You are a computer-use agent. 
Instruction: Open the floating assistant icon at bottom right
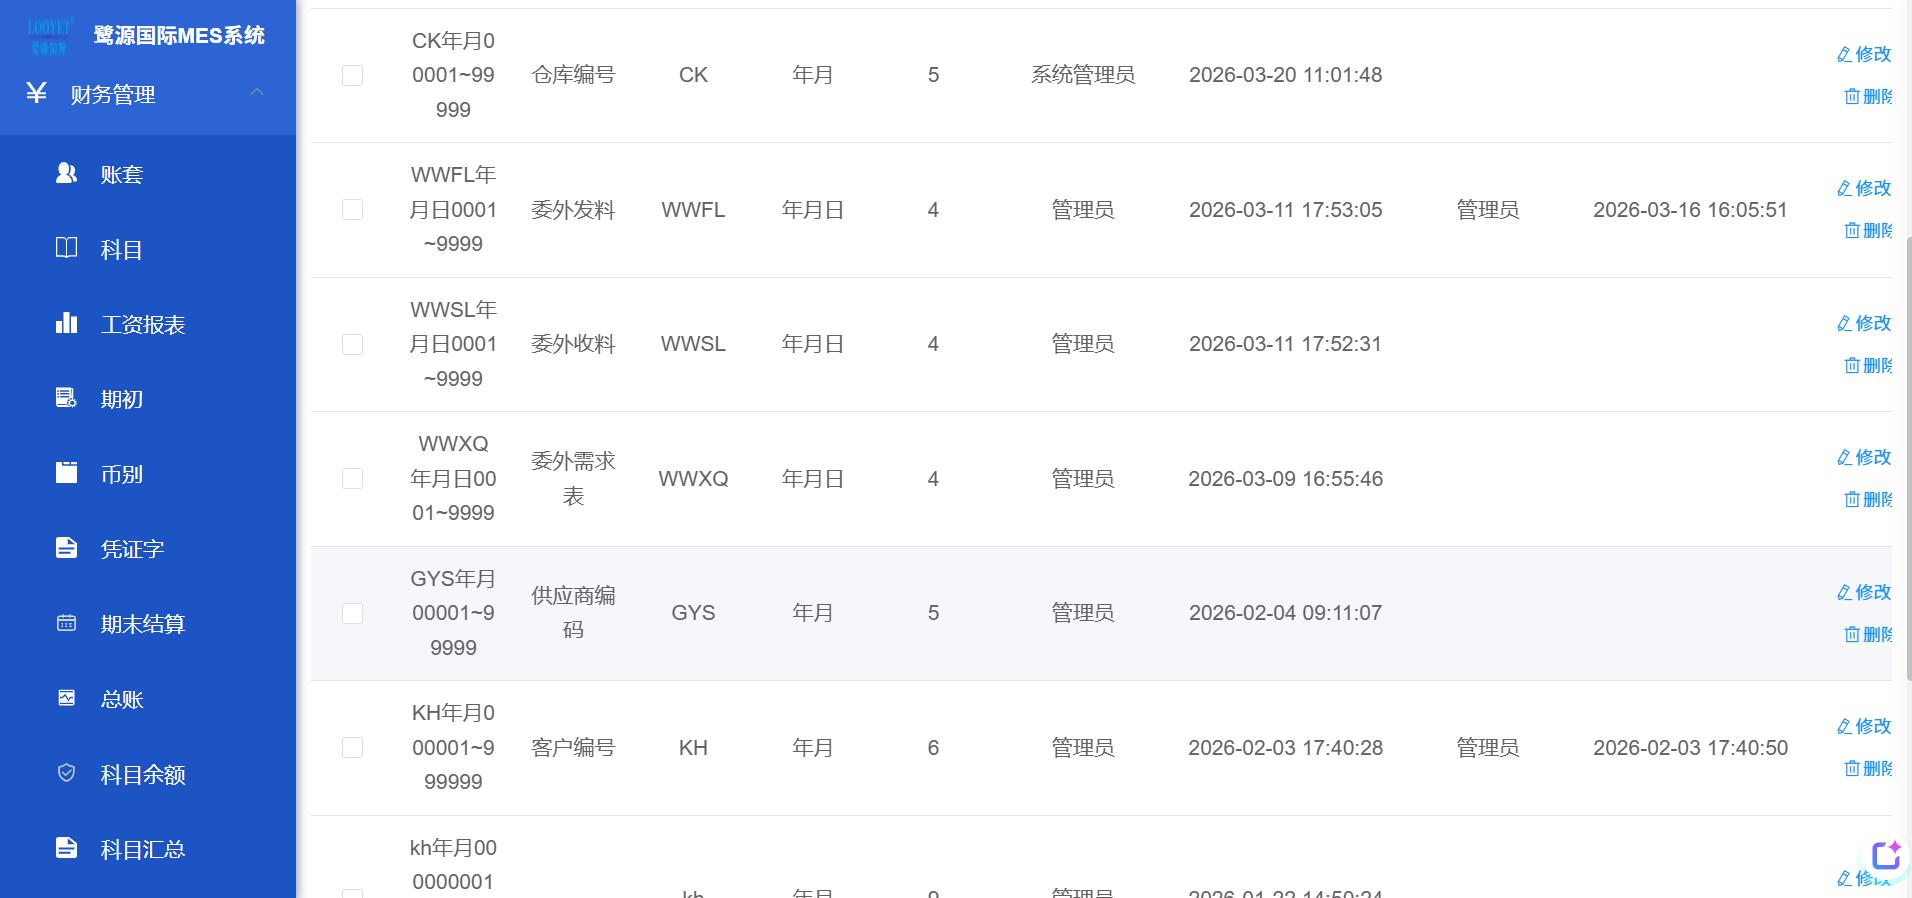pyautogui.click(x=1886, y=856)
